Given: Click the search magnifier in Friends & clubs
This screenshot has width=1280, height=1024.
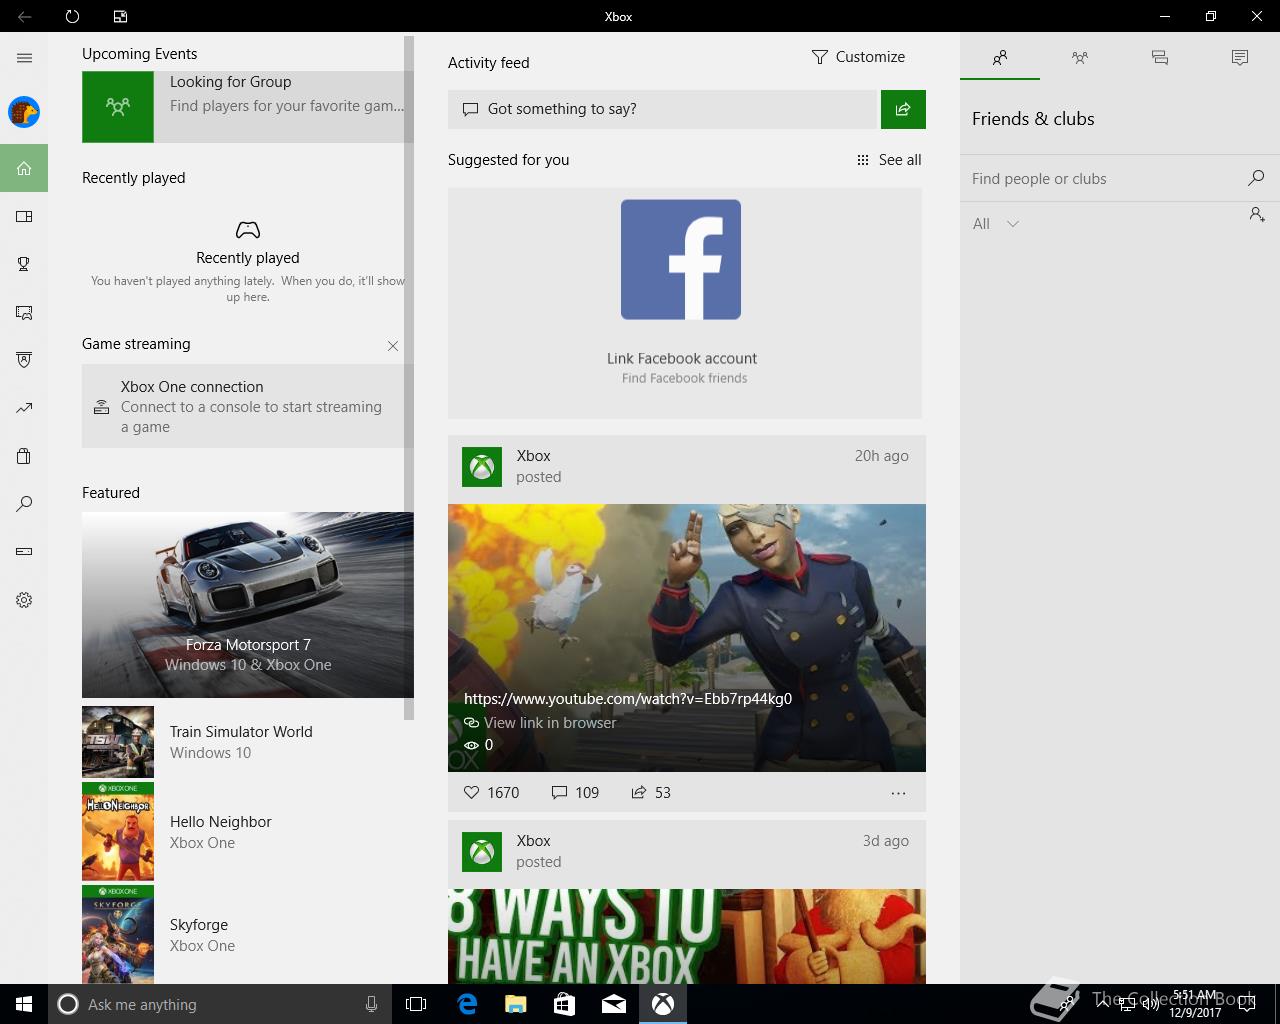Looking at the screenshot, I should (1256, 178).
